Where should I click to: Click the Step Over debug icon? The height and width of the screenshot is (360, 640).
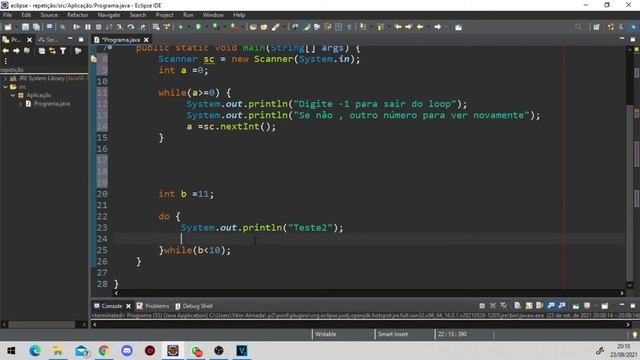click(131, 27)
